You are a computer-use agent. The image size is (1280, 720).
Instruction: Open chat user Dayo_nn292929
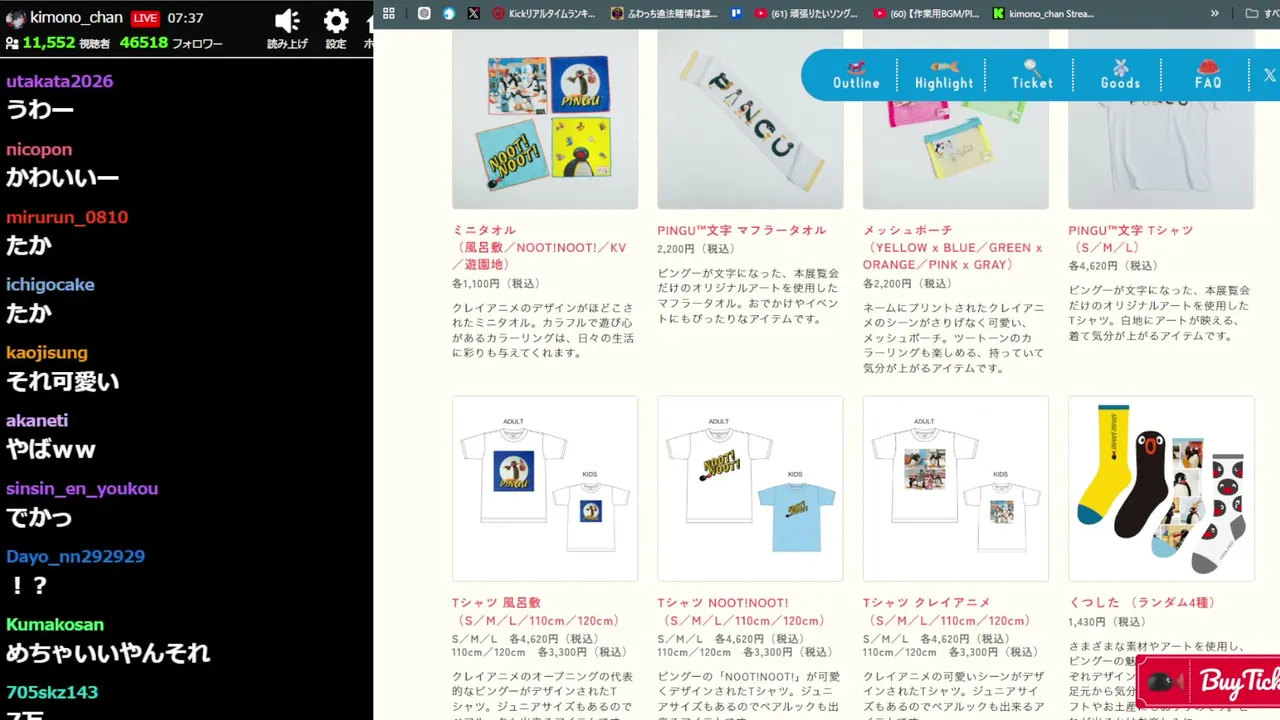[x=75, y=557]
